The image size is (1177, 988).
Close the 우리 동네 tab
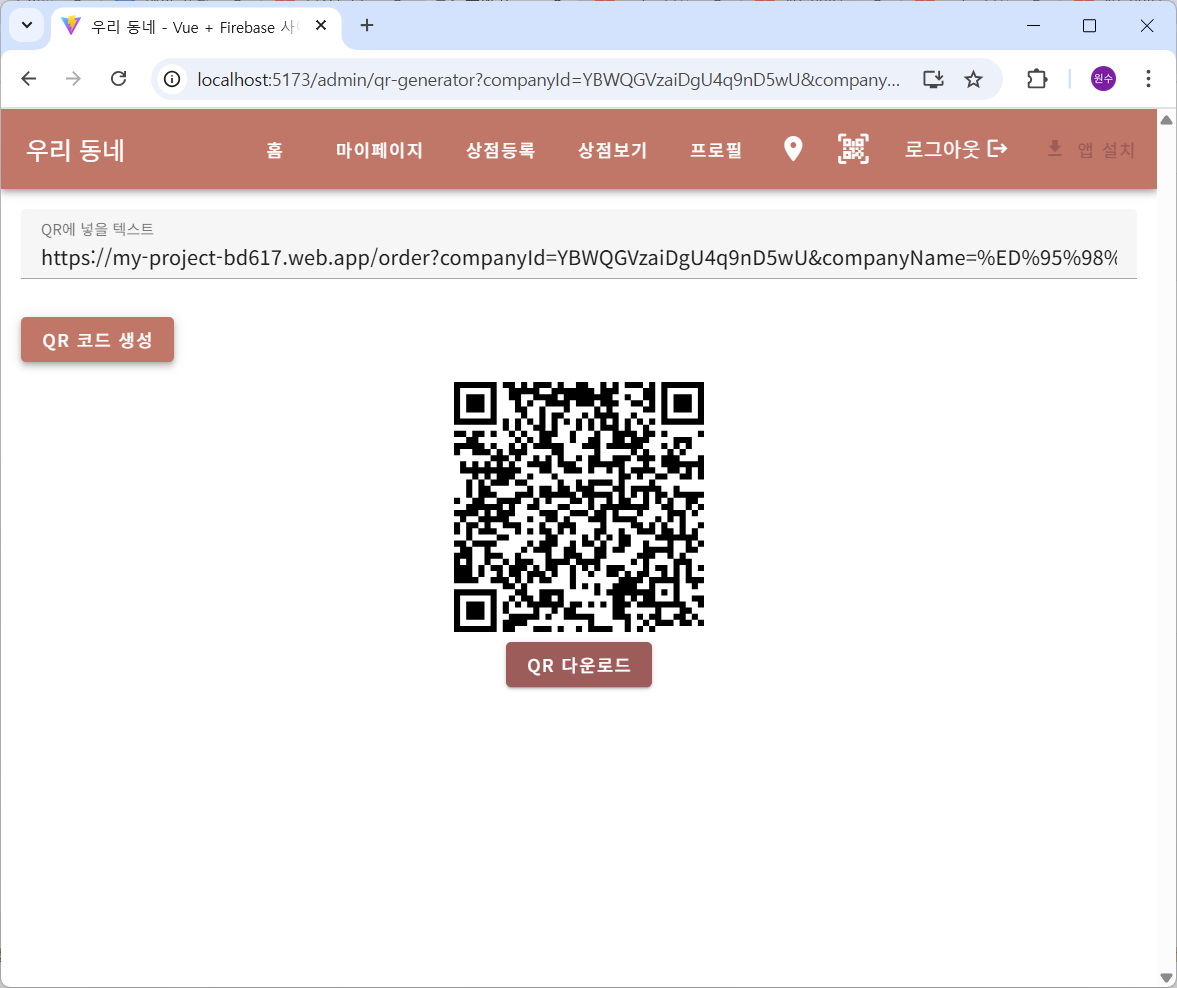click(321, 26)
